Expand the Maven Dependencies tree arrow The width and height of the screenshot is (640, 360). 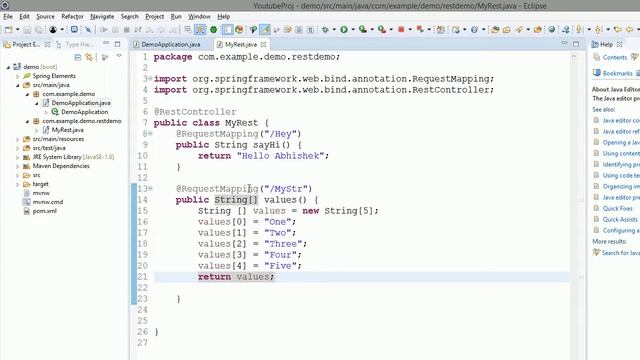[18, 166]
